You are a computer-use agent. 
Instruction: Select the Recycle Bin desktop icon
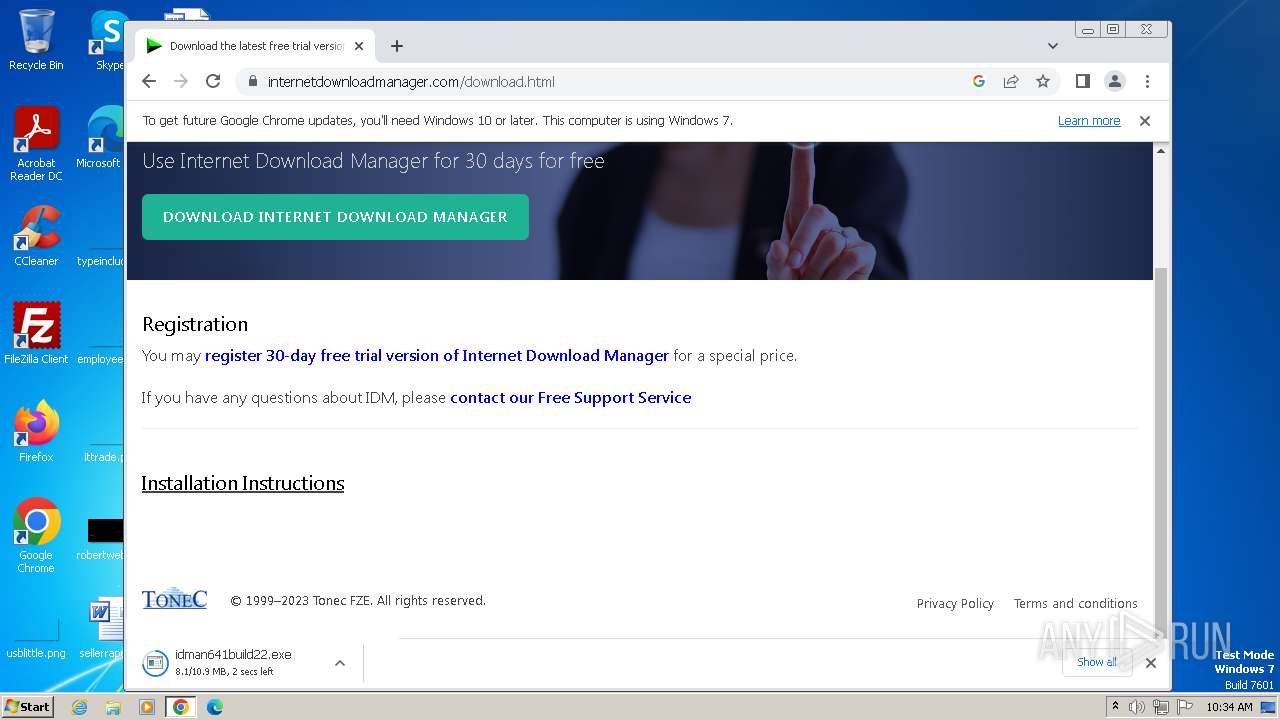coord(36,40)
